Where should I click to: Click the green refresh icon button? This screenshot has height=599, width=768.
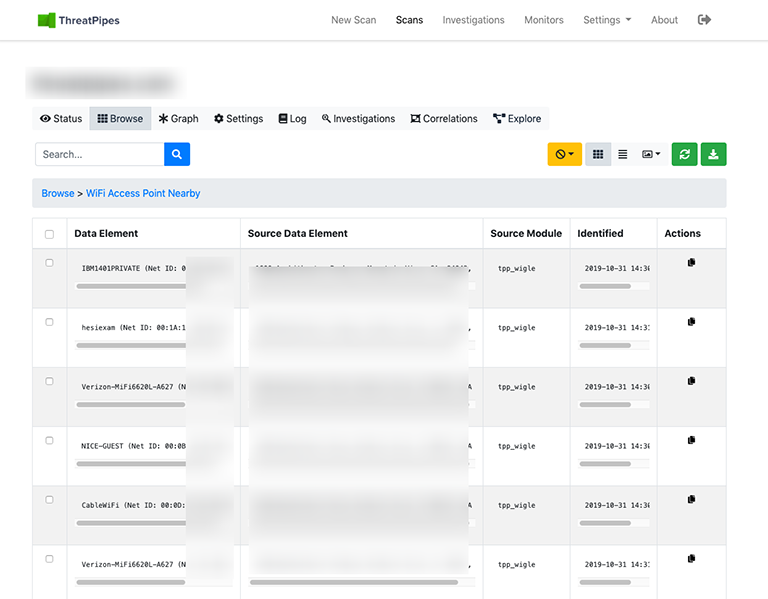[x=684, y=154]
